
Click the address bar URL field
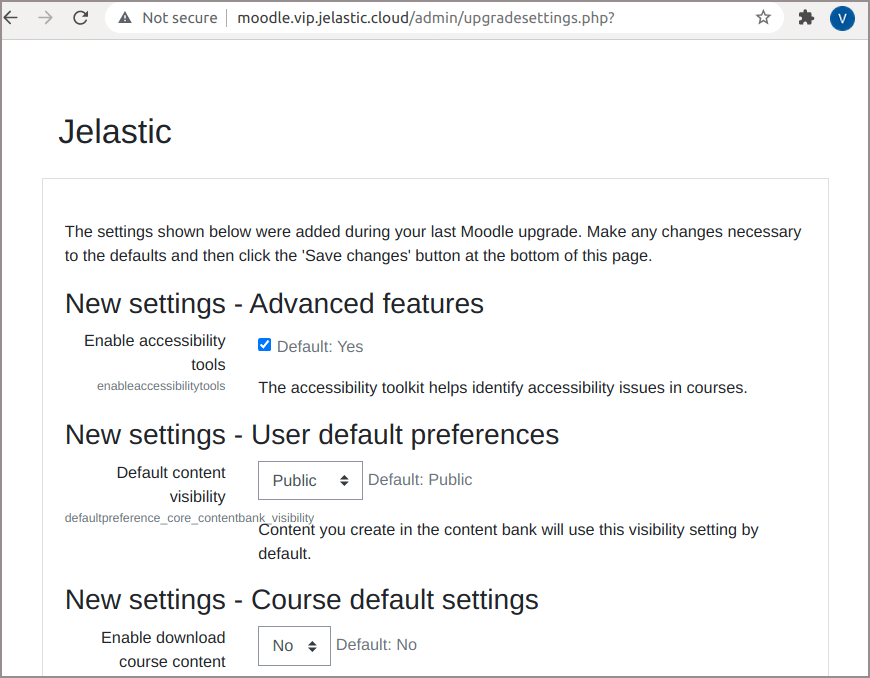tap(426, 18)
